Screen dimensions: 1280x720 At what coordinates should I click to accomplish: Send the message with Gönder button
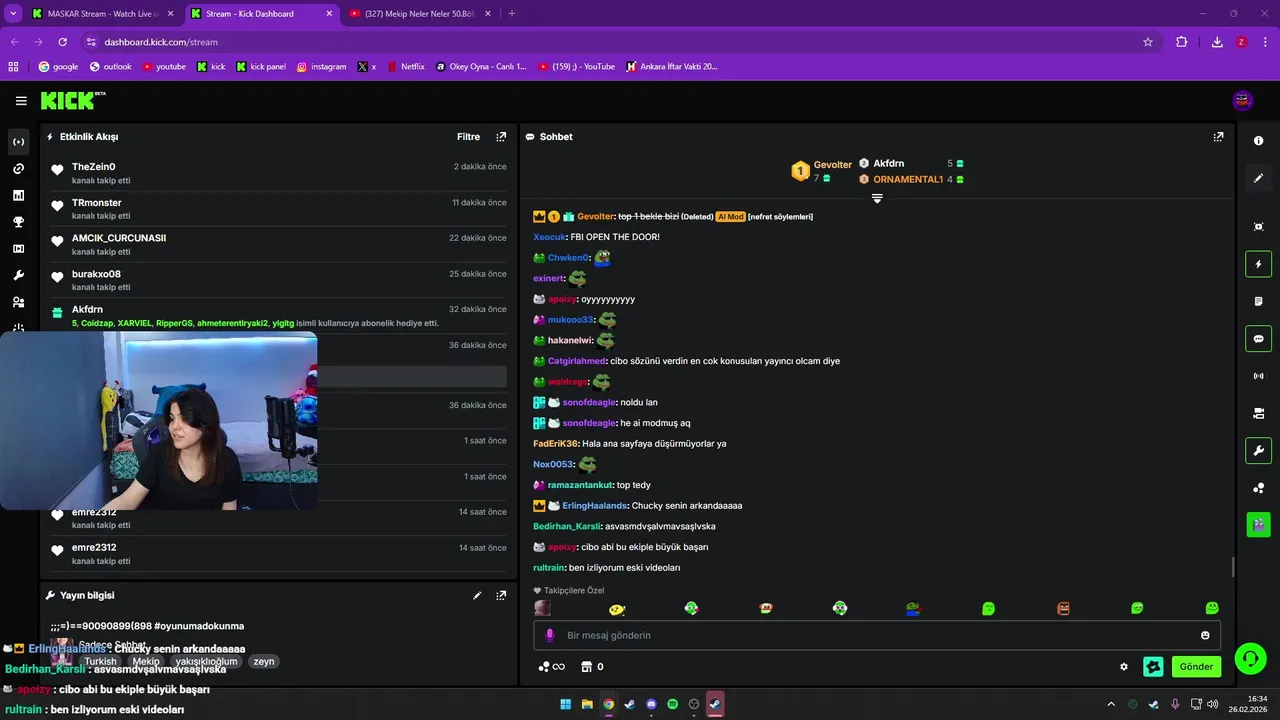[1196, 667]
